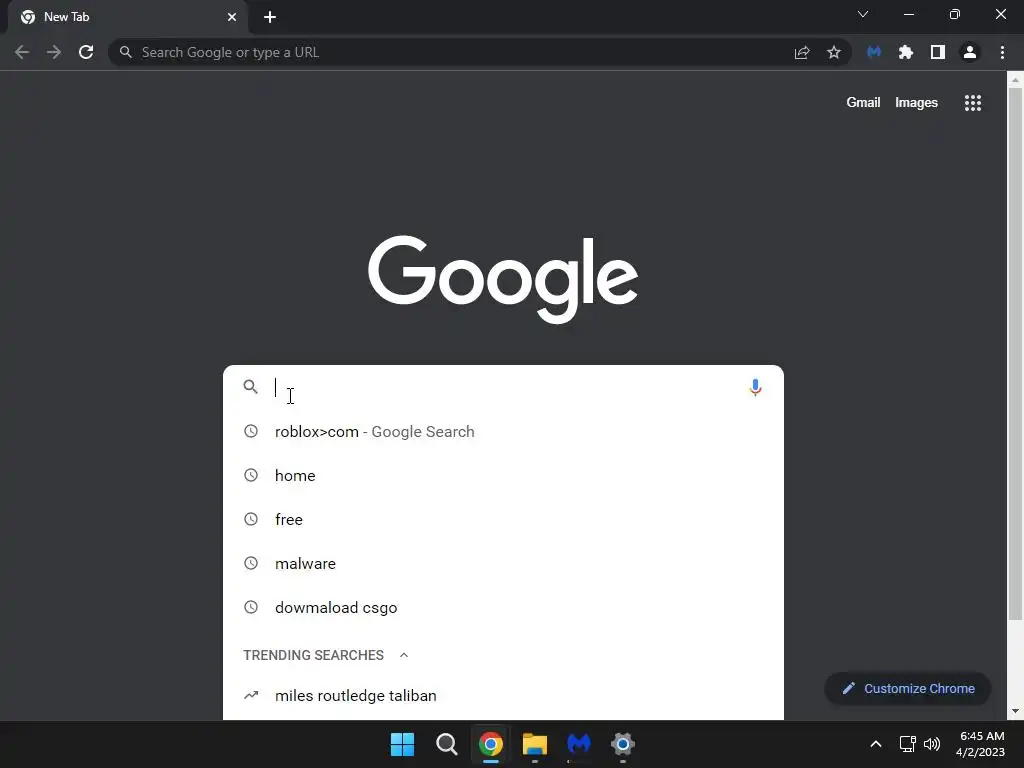
Task: Click into the Google search input field
Action: click(506, 387)
